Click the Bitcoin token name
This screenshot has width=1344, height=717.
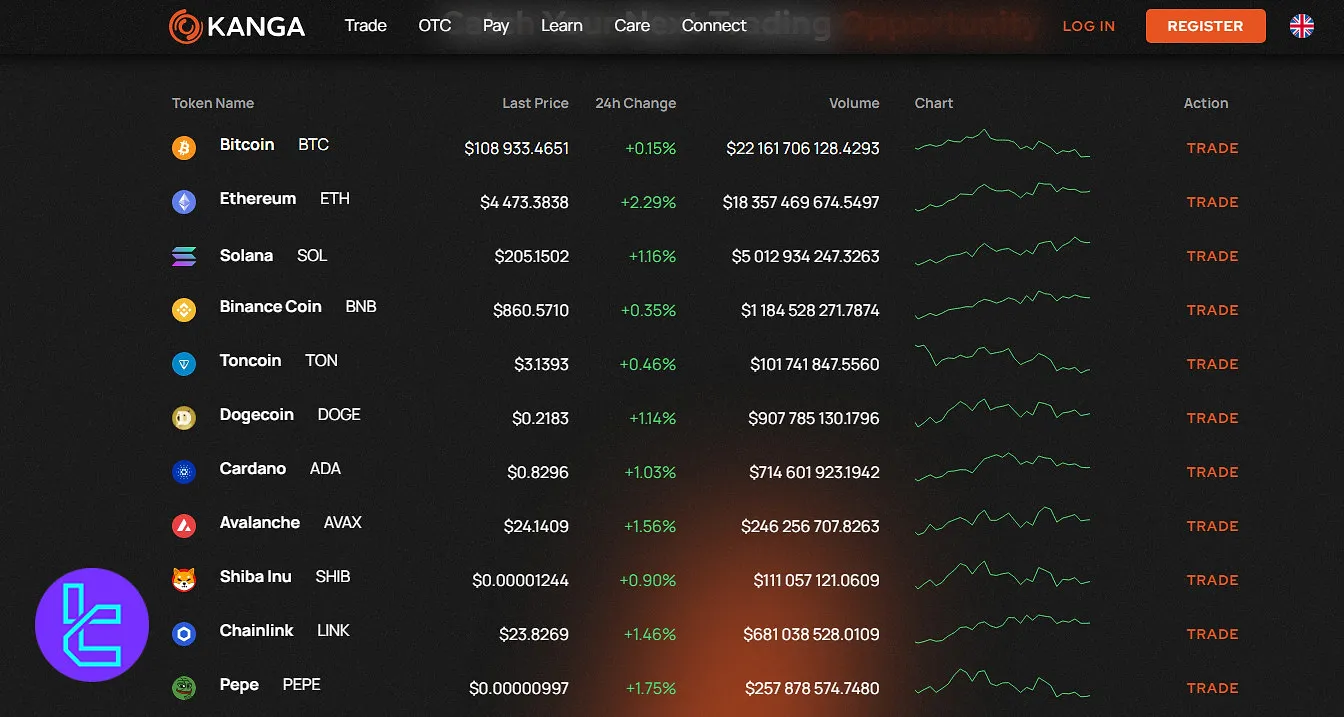click(x=247, y=145)
